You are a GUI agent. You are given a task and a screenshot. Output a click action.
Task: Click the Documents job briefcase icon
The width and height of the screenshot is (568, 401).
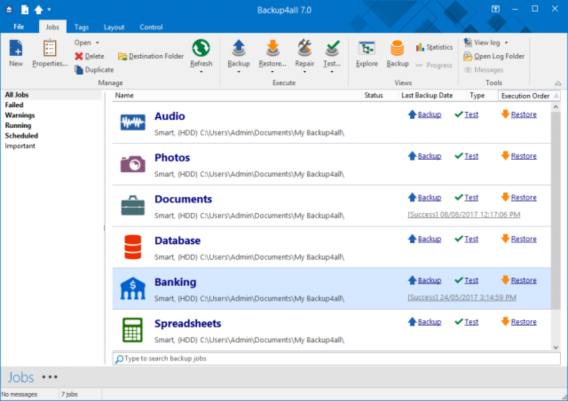tap(133, 205)
